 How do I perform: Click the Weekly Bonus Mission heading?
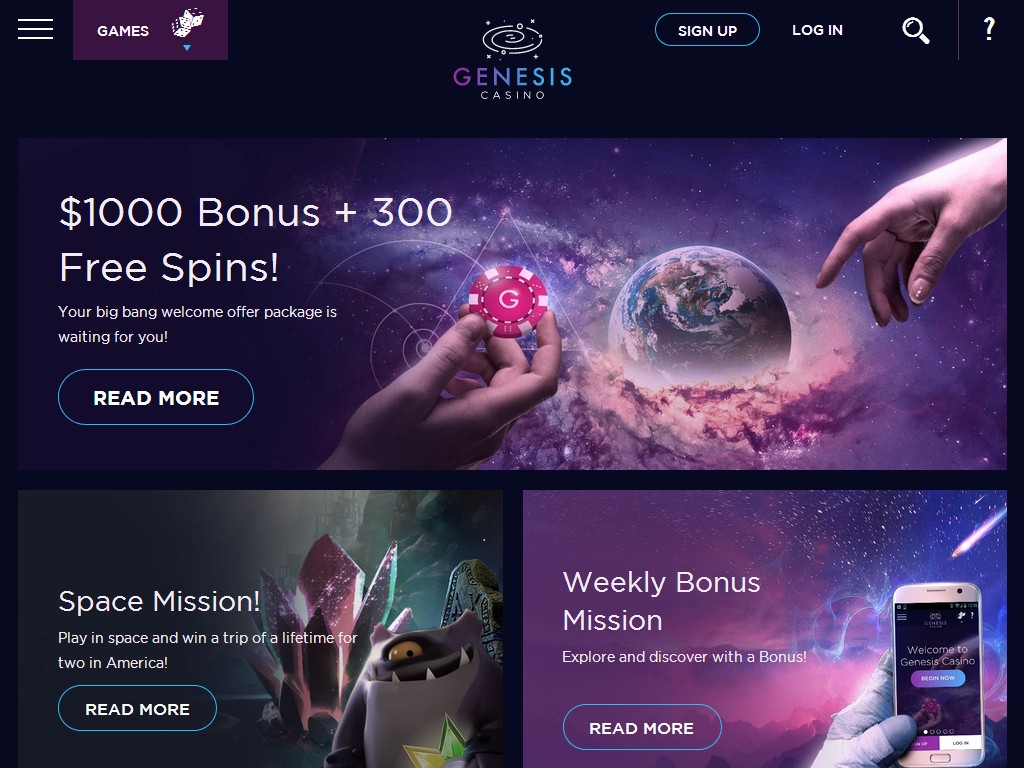661,601
